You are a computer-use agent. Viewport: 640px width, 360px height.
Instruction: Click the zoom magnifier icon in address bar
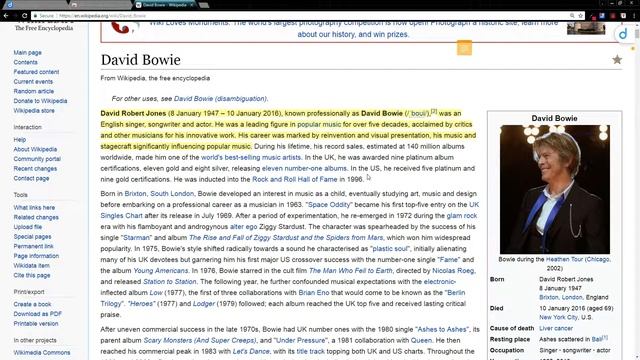[x=572, y=16]
